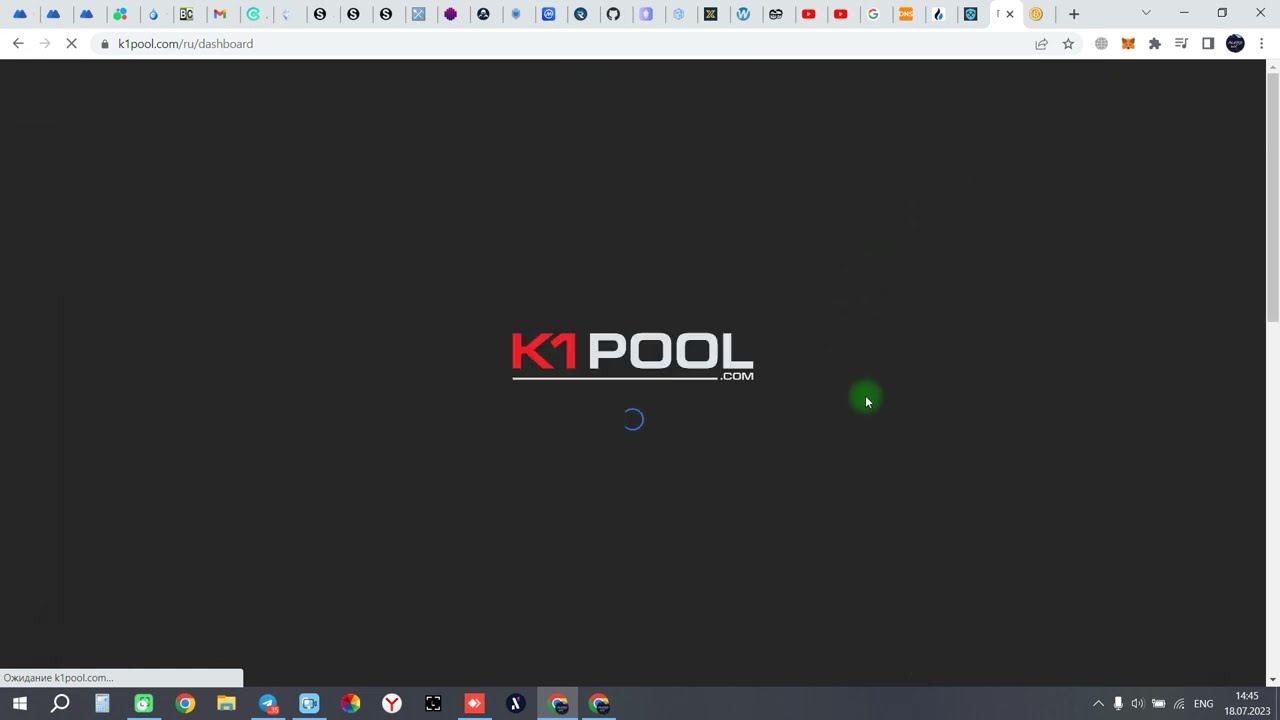Check battery status in tray
Screen dimensions: 1280x720
coord(1159,704)
